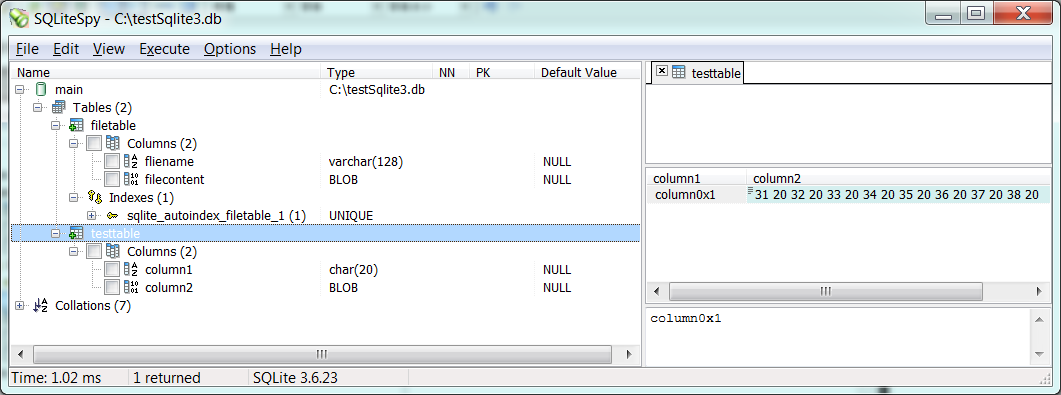Click the blob indicator icon in column2 cell
This screenshot has width=1061, height=395.
point(750,191)
